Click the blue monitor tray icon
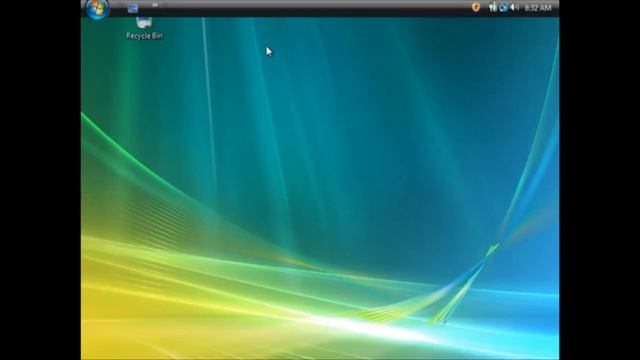Viewport: 640px width, 360px height. 503,7
